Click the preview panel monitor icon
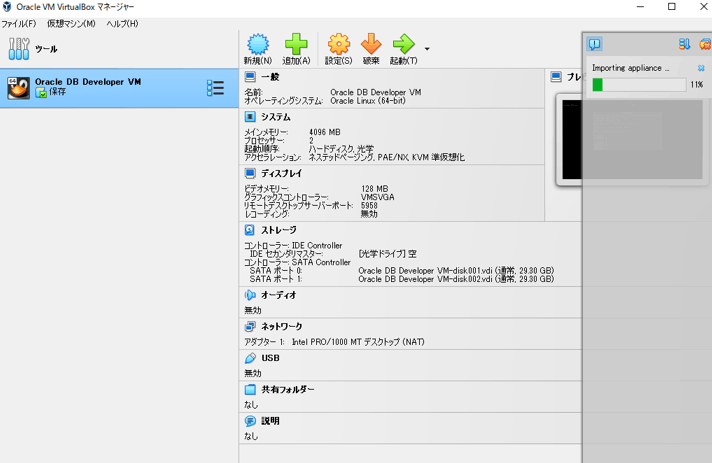Image resolution: width=712 pixels, height=463 pixels. (x=556, y=77)
